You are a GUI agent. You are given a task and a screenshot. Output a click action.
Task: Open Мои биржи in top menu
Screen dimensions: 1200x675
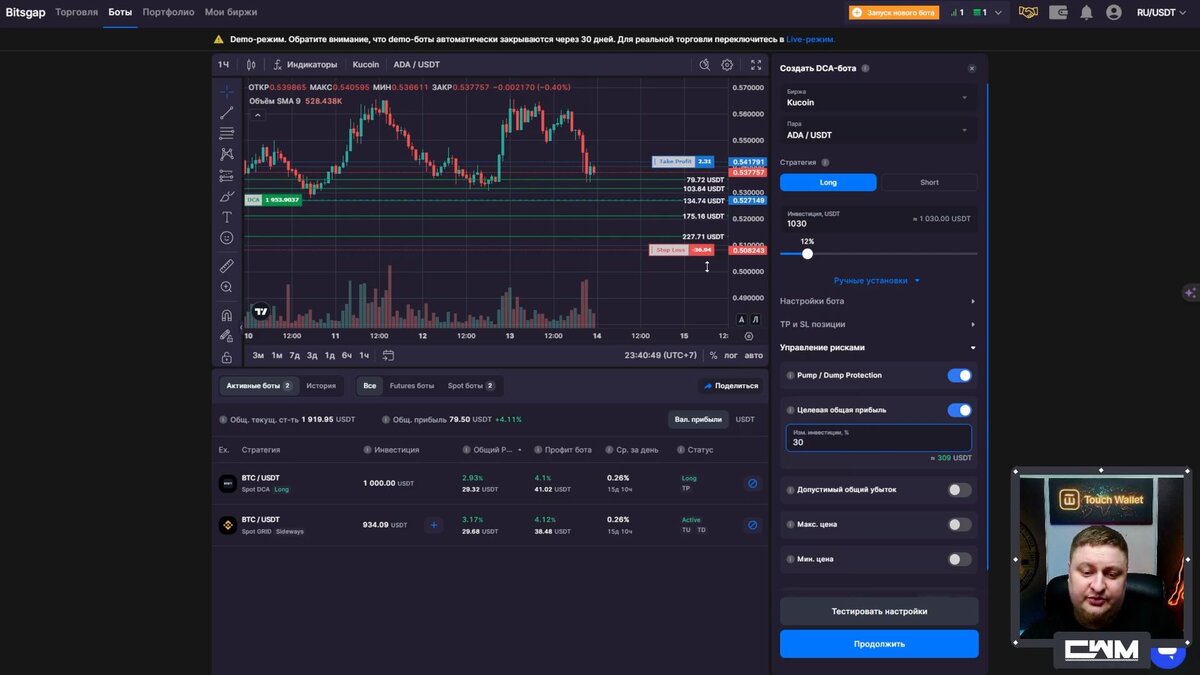231,12
